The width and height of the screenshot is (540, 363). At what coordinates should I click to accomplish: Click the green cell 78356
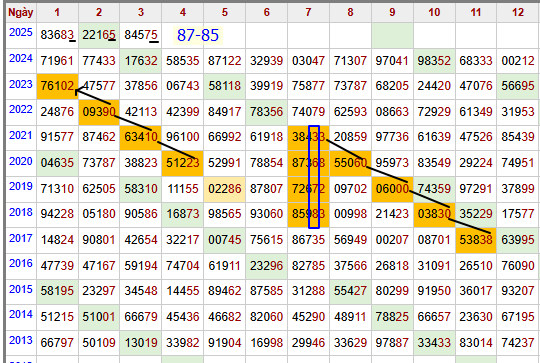coord(267,112)
